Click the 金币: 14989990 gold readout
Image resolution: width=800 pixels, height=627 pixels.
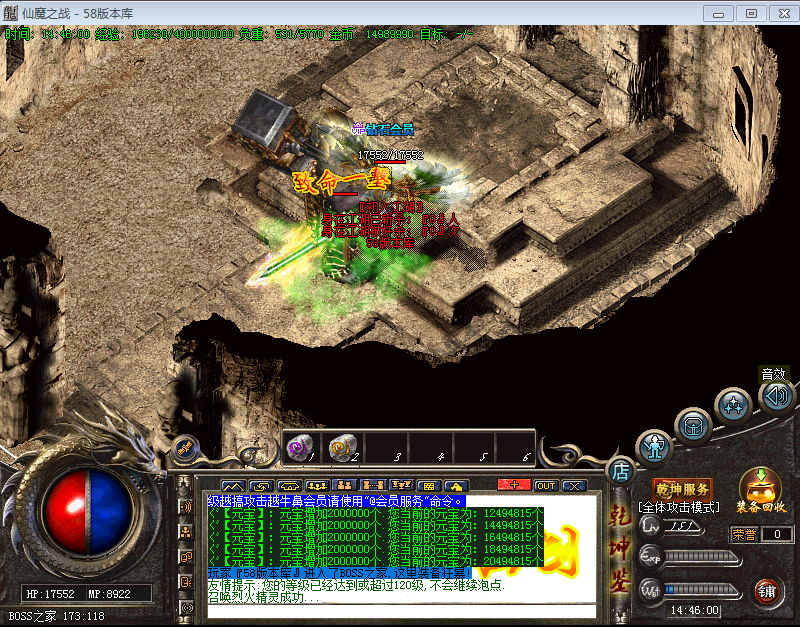(x=371, y=34)
